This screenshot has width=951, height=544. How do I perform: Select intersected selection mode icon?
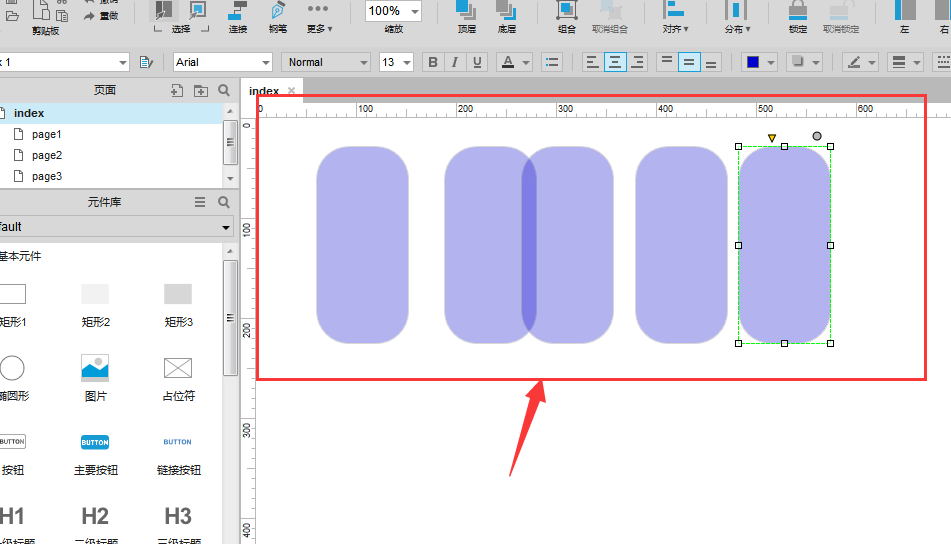(x=163, y=10)
